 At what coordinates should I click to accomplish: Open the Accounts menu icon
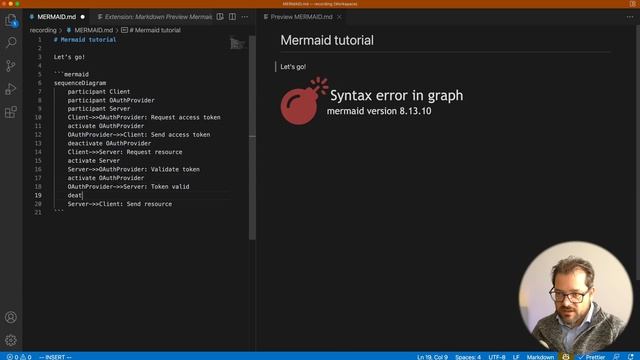click(x=11, y=317)
